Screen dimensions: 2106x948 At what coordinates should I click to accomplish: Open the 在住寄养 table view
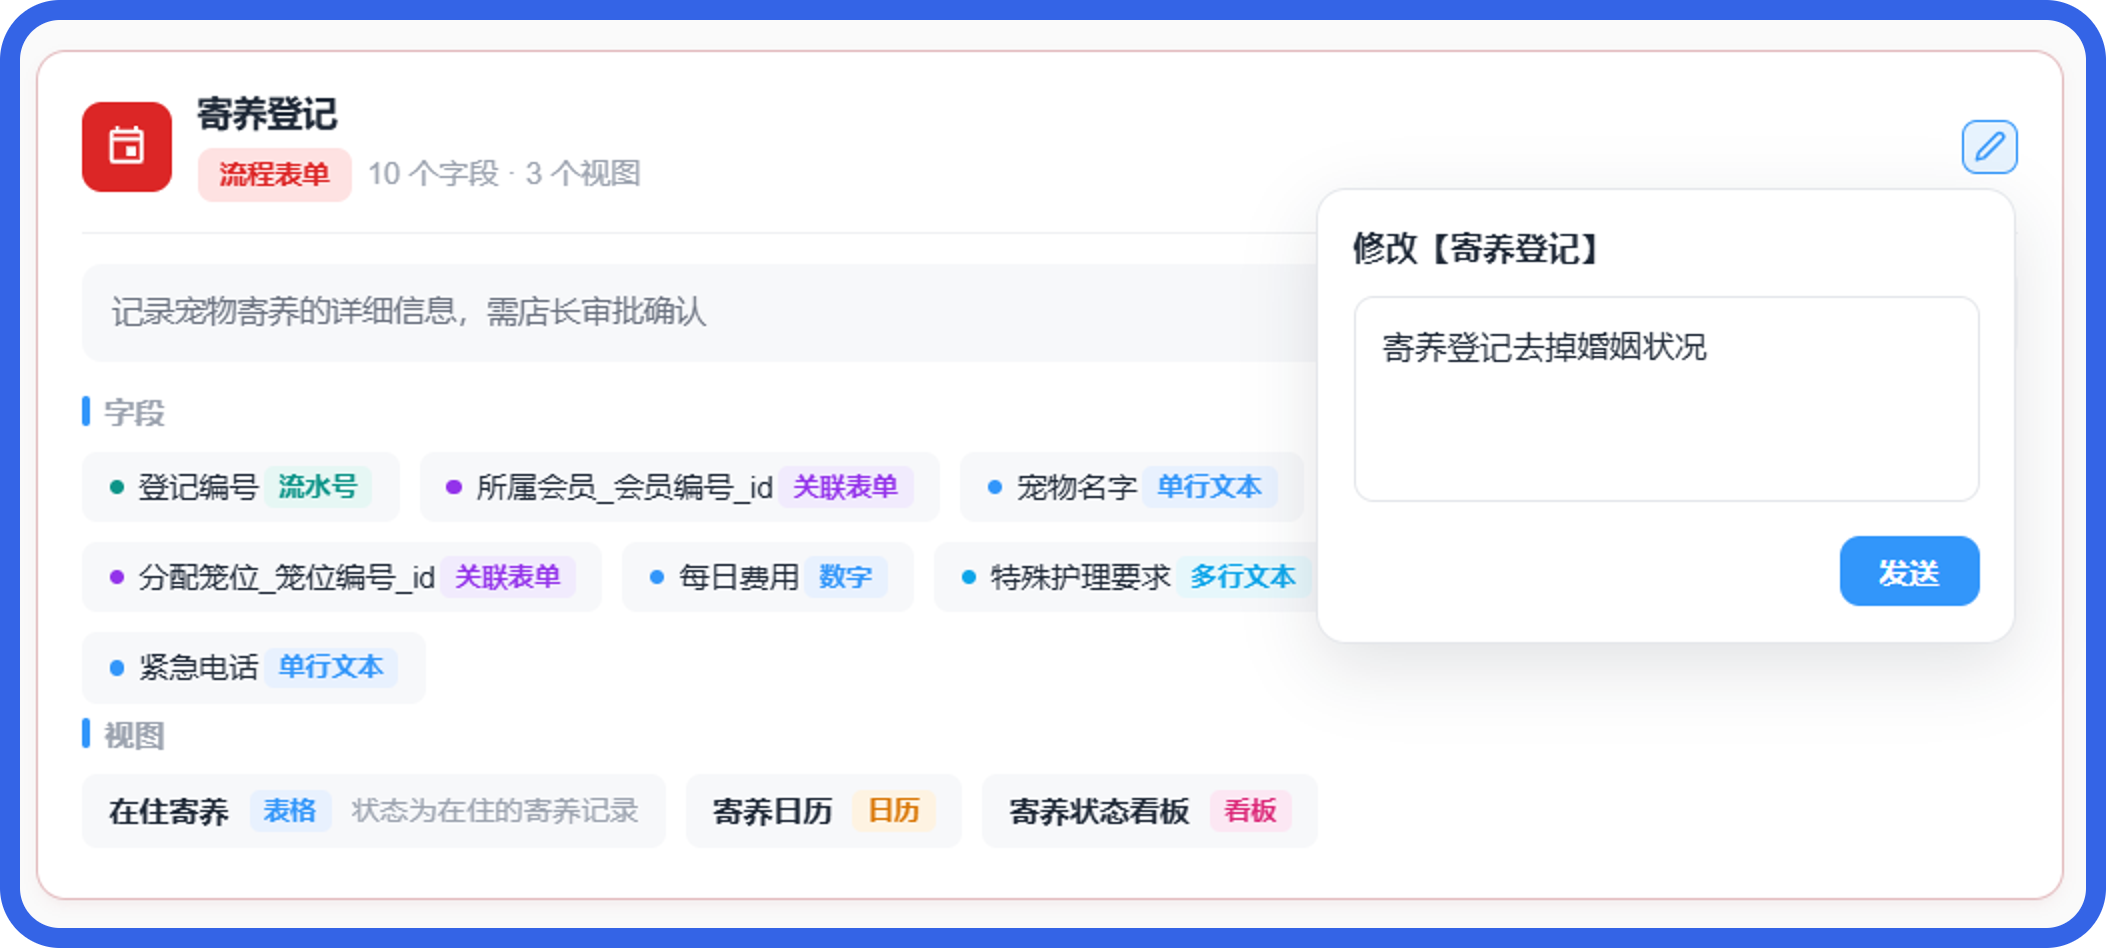374,811
